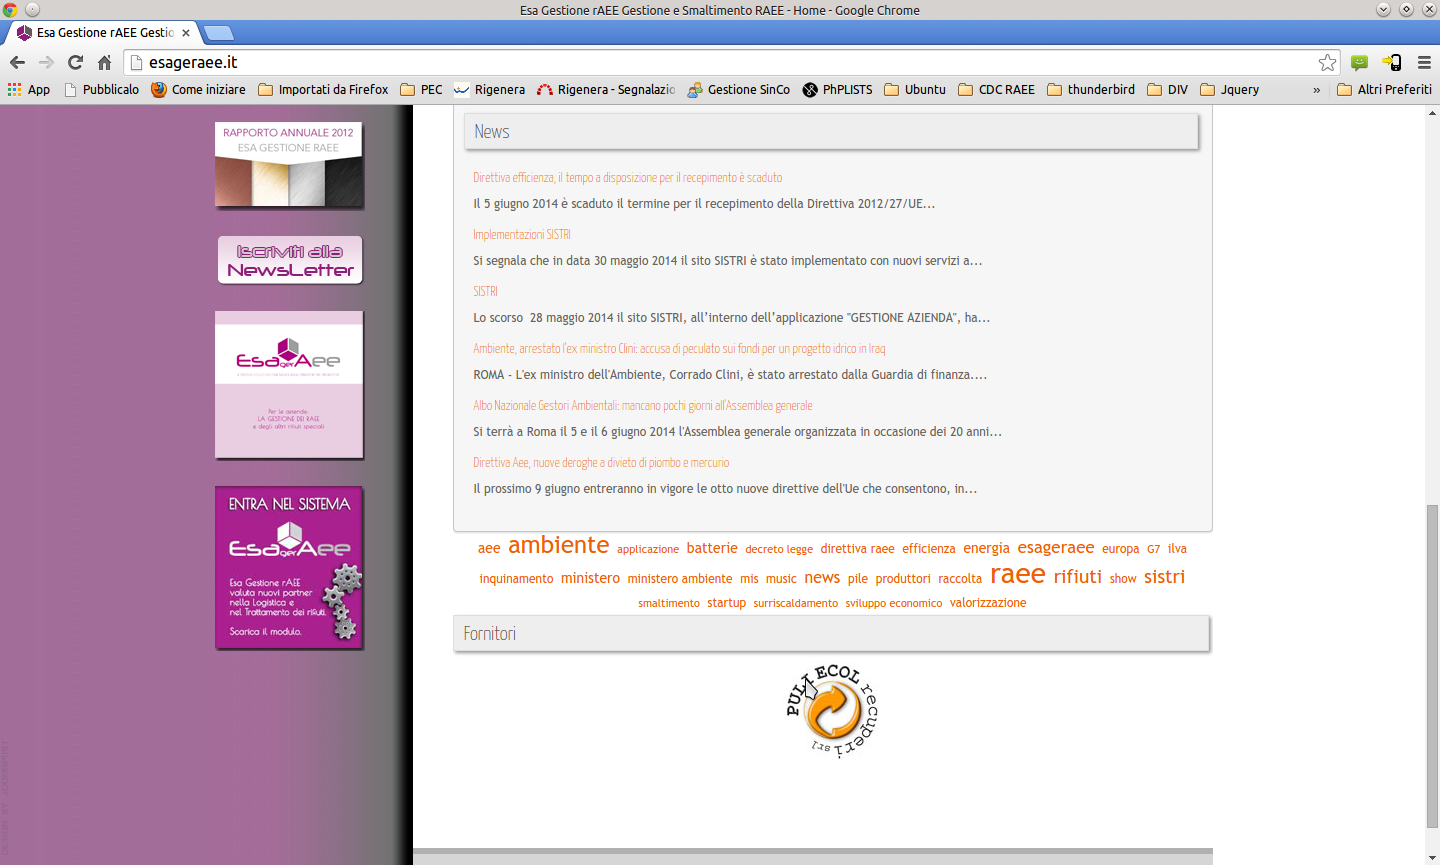Open the PhPLISTS bookmark
The height and width of the screenshot is (865, 1440).
coord(837,89)
